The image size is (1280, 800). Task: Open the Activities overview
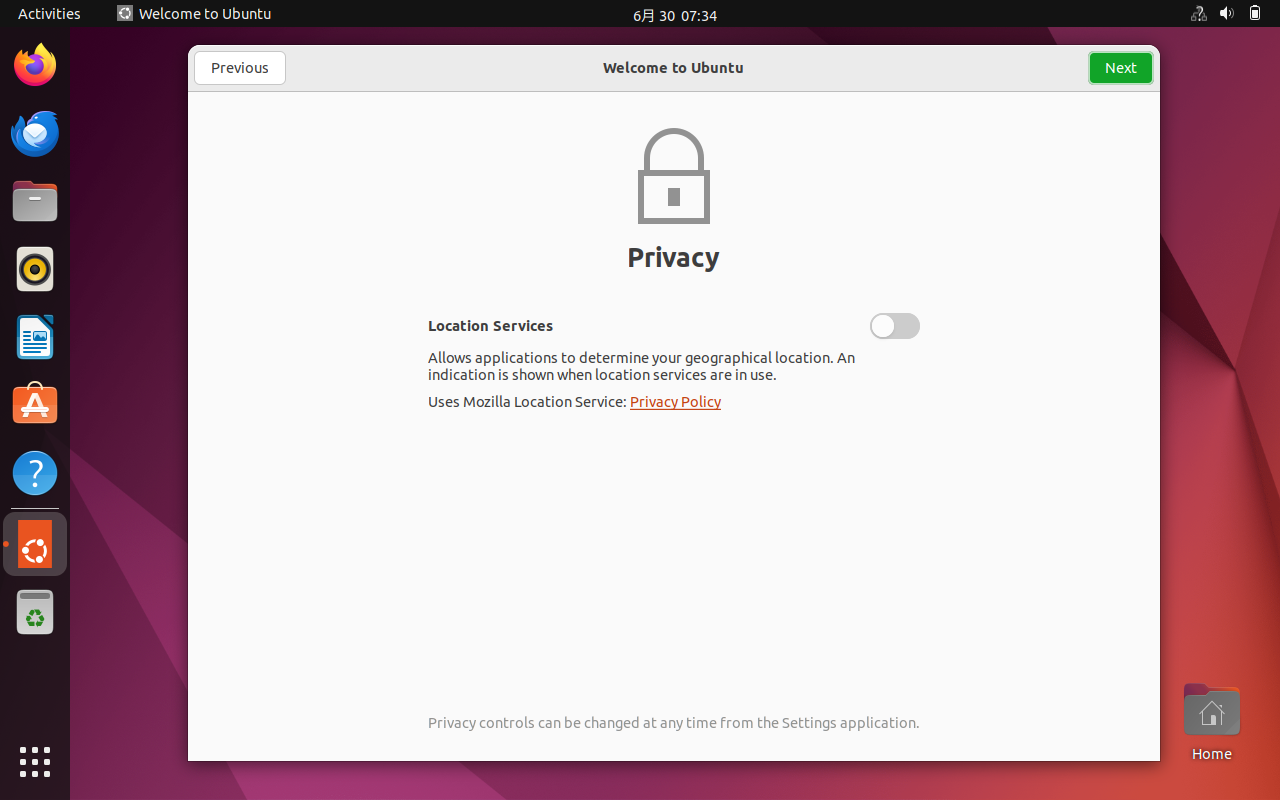tap(49, 14)
